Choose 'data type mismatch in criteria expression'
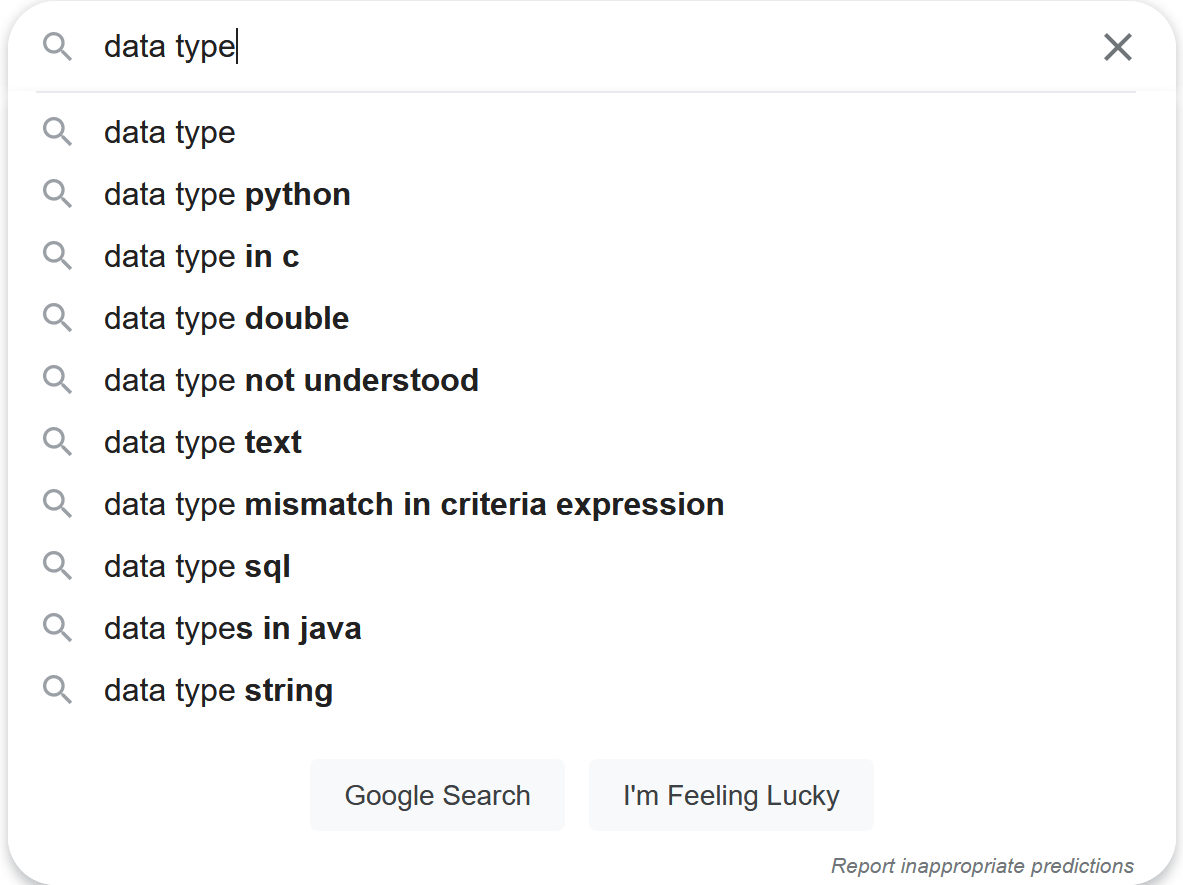 click(413, 505)
